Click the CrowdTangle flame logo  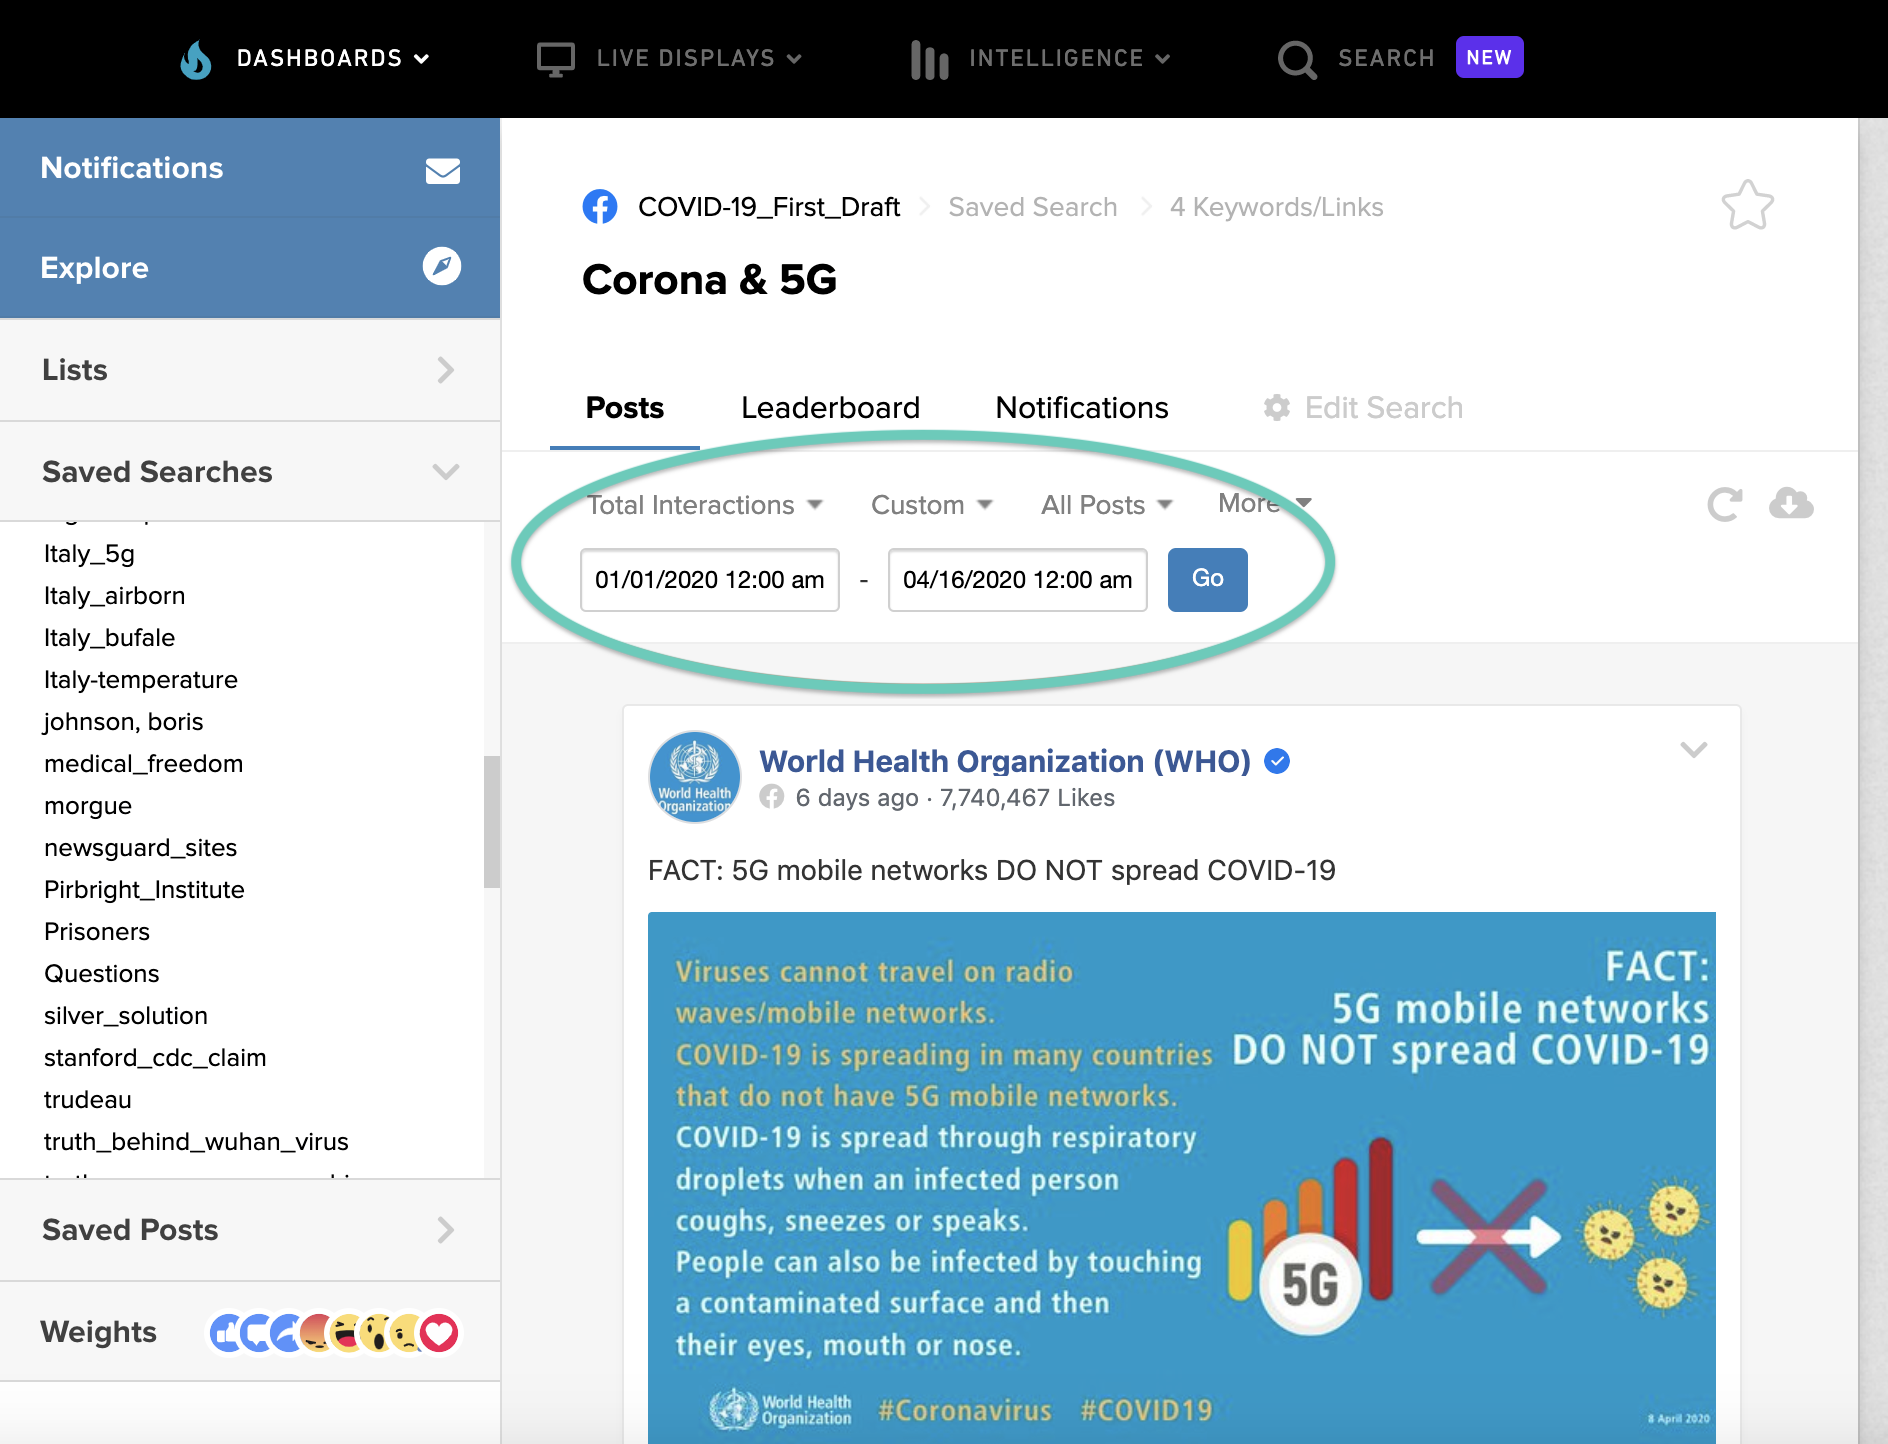pos(196,59)
